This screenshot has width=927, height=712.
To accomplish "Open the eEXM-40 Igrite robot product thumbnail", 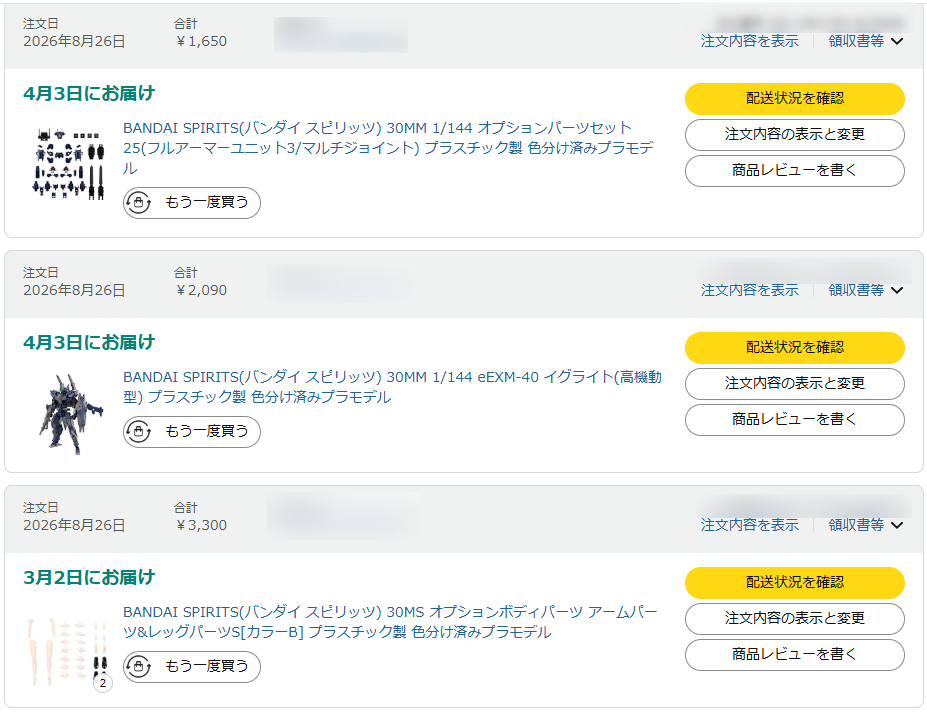I will coord(71,414).
